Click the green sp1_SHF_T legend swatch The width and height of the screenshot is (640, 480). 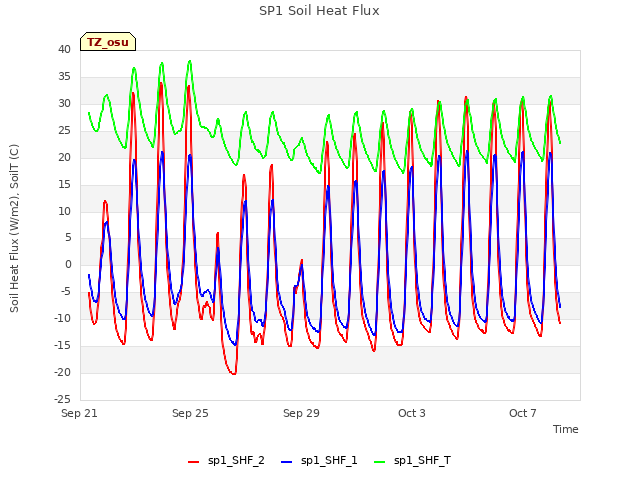point(380,462)
